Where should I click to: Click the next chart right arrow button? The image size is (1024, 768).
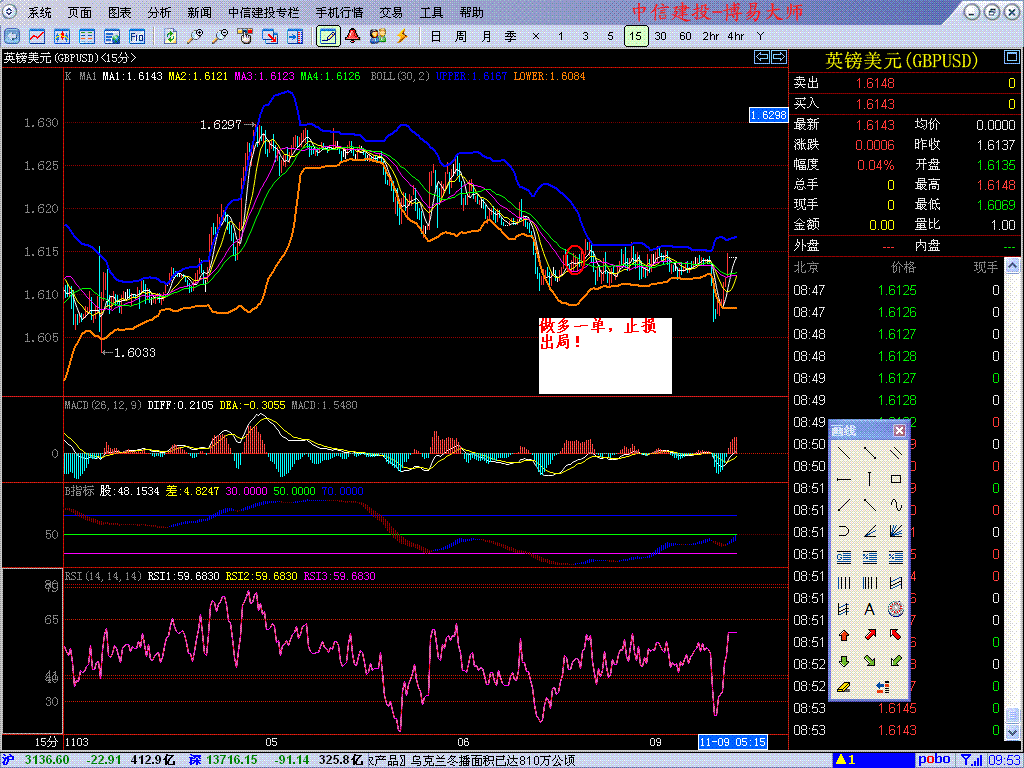pos(778,57)
